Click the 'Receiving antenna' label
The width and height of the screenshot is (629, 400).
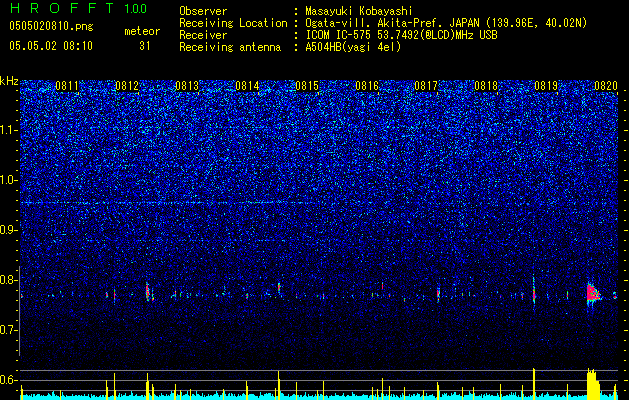click(230, 47)
